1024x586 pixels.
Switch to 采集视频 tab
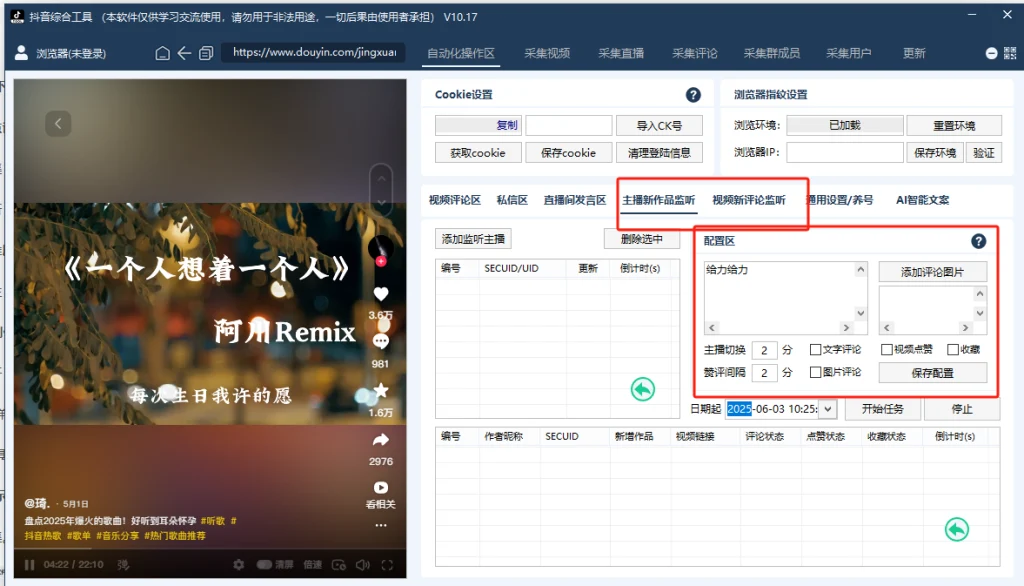coord(547,53)
